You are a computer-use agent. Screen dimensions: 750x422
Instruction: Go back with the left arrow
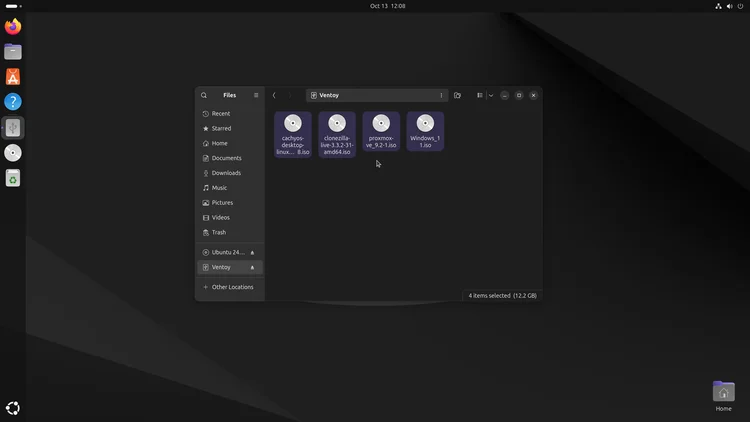274,95
